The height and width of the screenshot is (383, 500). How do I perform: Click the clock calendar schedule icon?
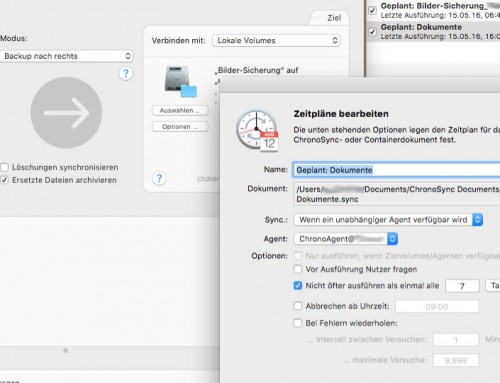tap(257, 131)
